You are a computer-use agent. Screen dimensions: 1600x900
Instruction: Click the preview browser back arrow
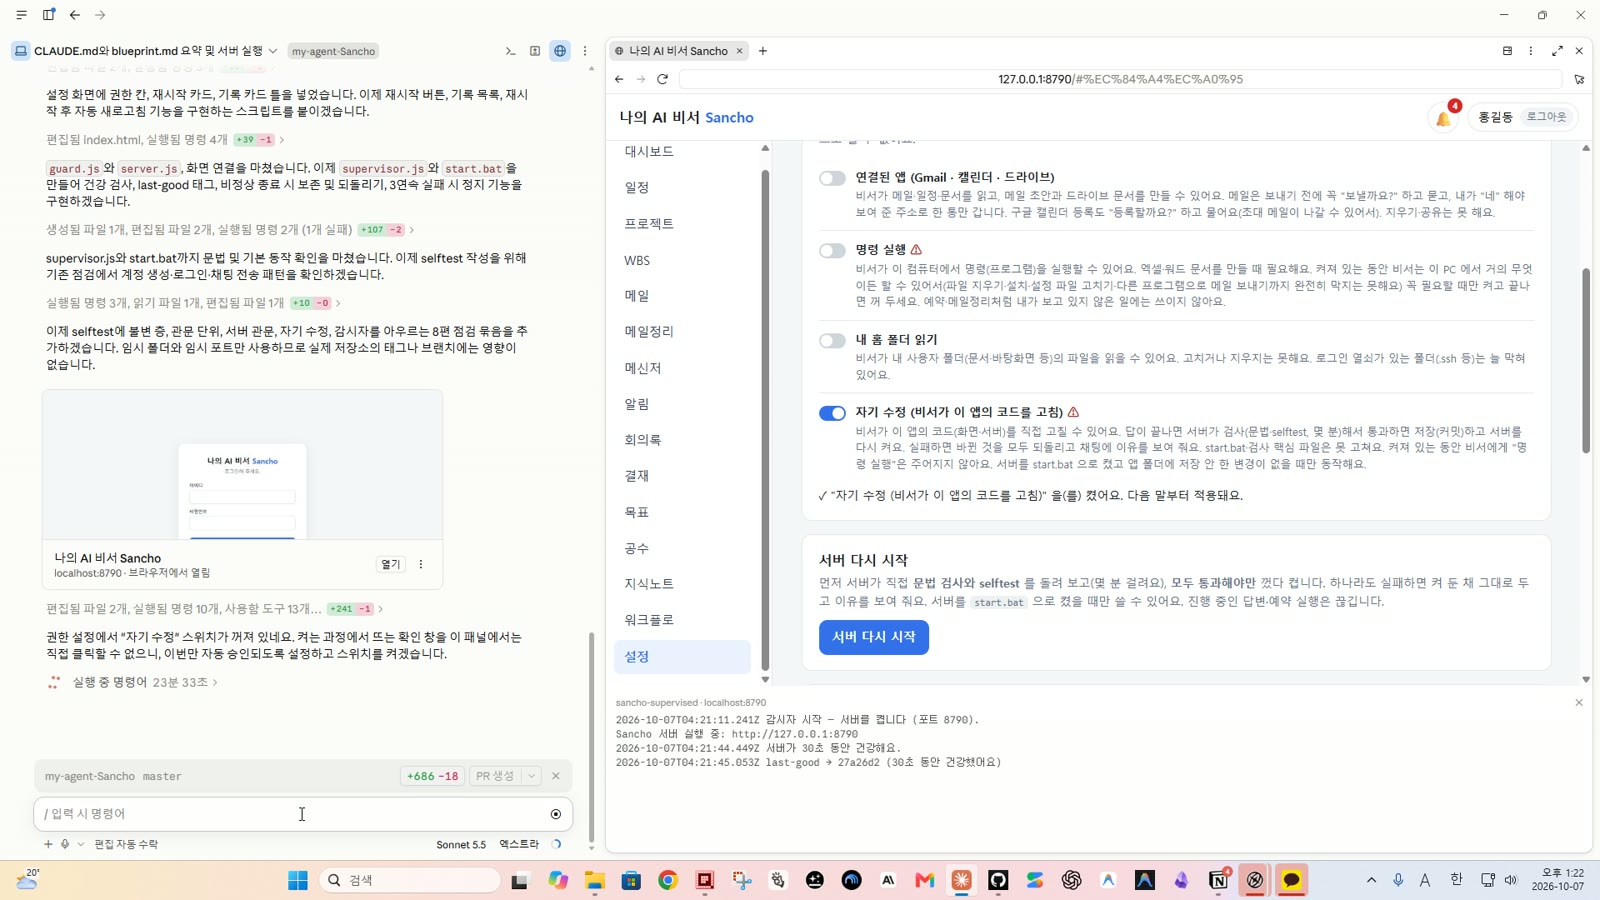(619, 79)
